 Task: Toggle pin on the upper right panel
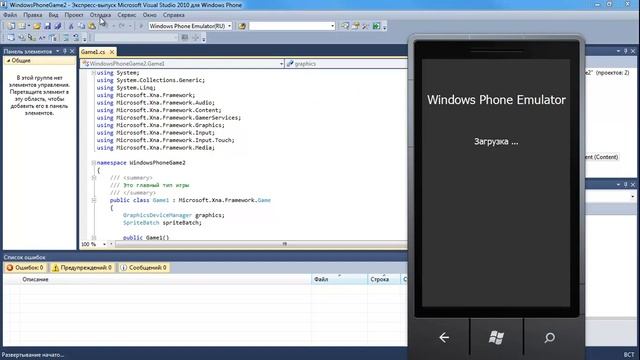click(x=625, y=51)
